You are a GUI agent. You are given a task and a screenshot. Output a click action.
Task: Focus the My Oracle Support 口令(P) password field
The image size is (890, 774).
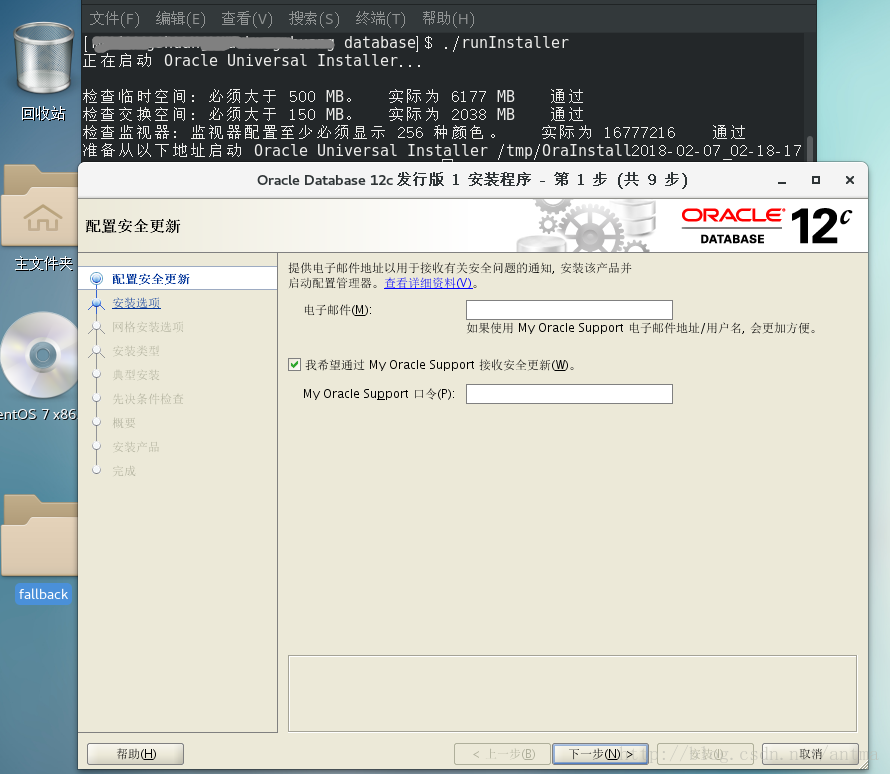569,394
